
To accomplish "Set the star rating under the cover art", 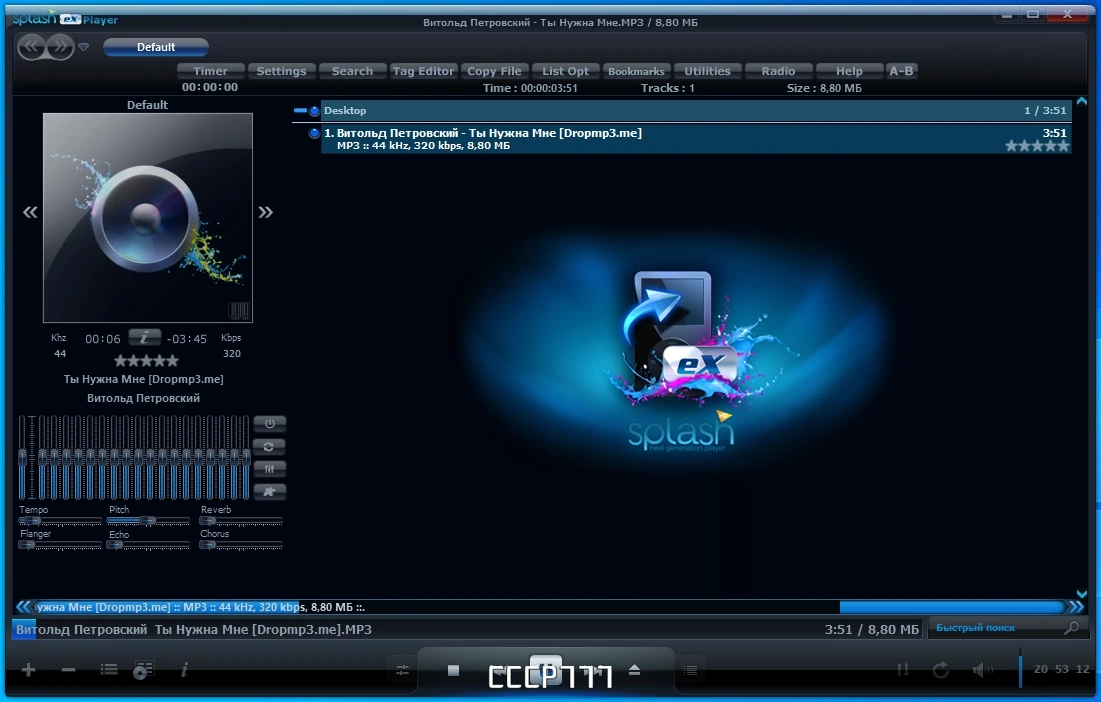I will tap(146, 361).
